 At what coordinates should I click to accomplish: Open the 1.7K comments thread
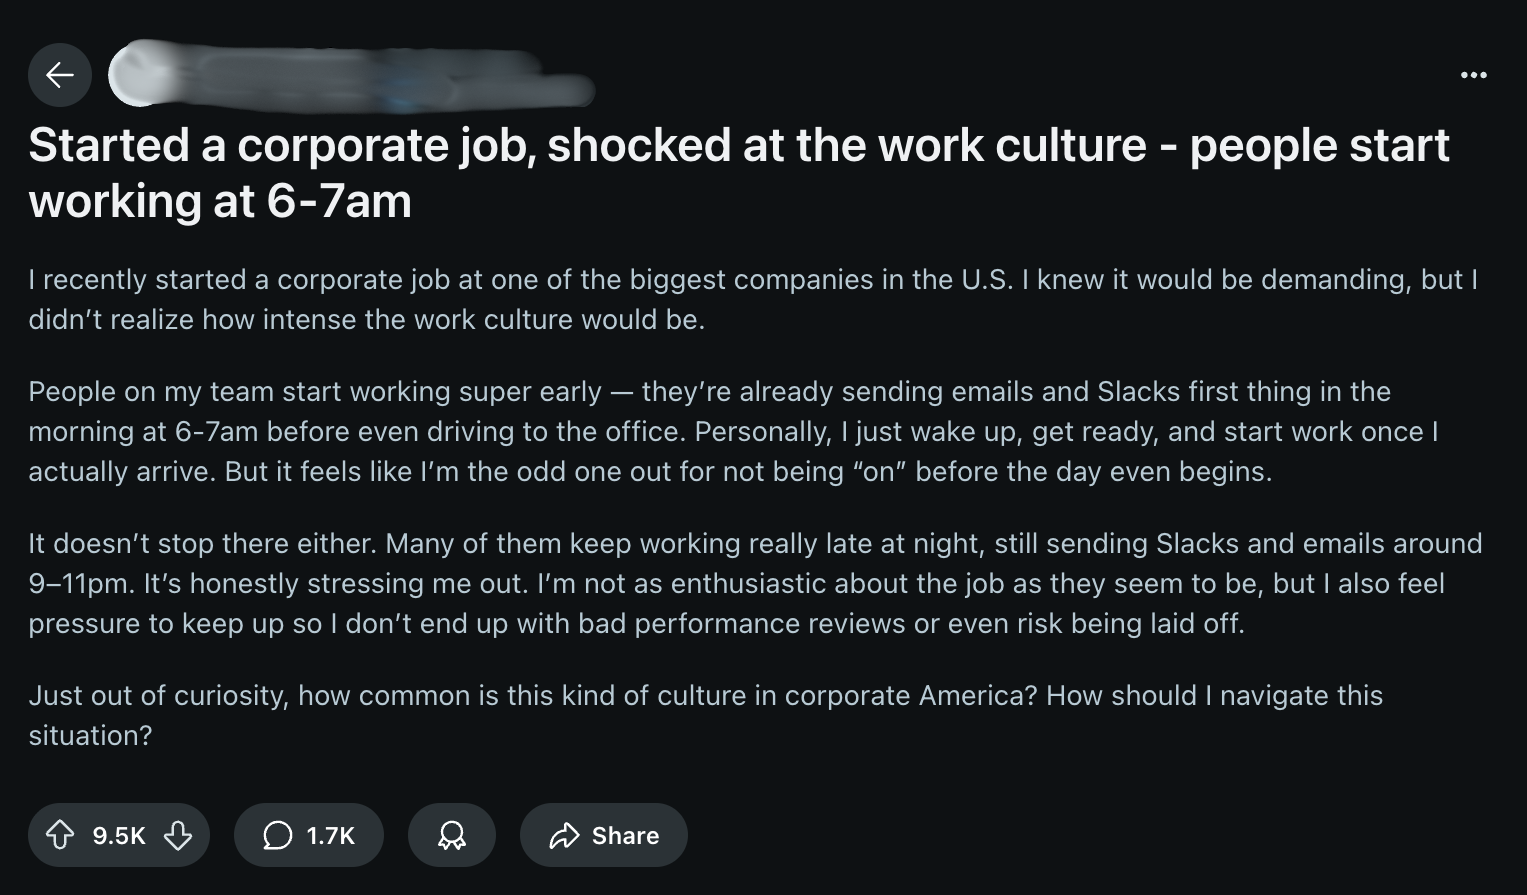308,835
